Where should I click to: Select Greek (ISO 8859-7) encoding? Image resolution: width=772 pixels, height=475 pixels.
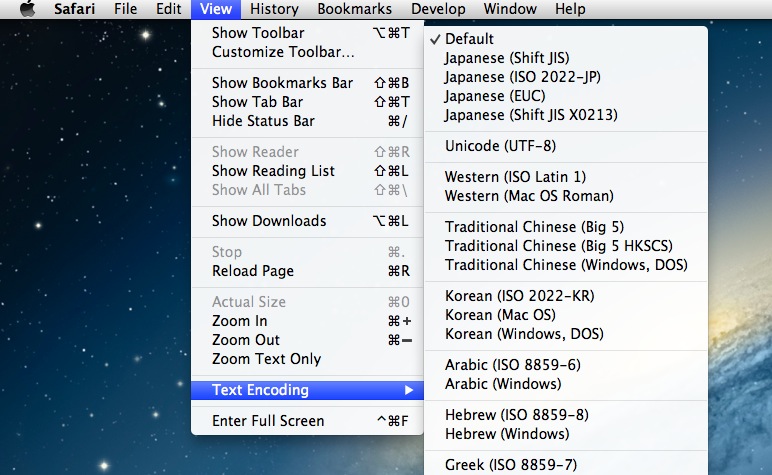pos(566,465)
